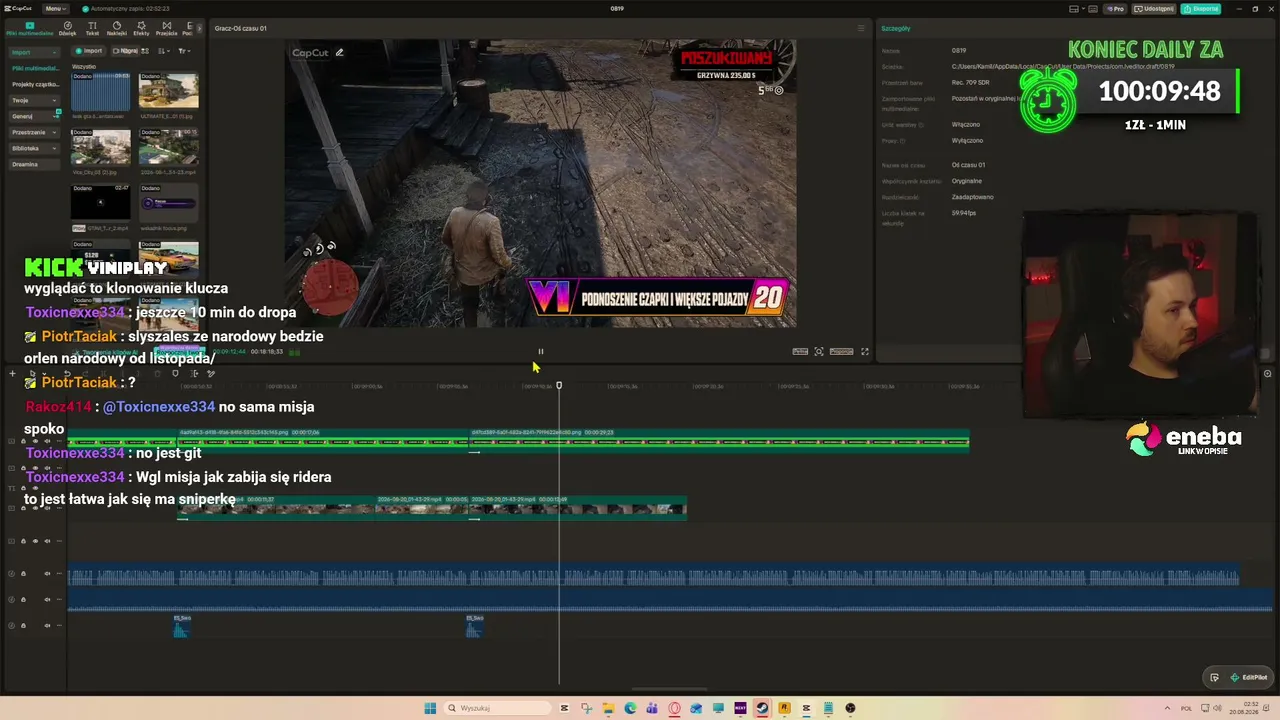Click the preview snapshot/zoom-fit icon
This screenshot has width=1280, height=720.
(819, 352)
